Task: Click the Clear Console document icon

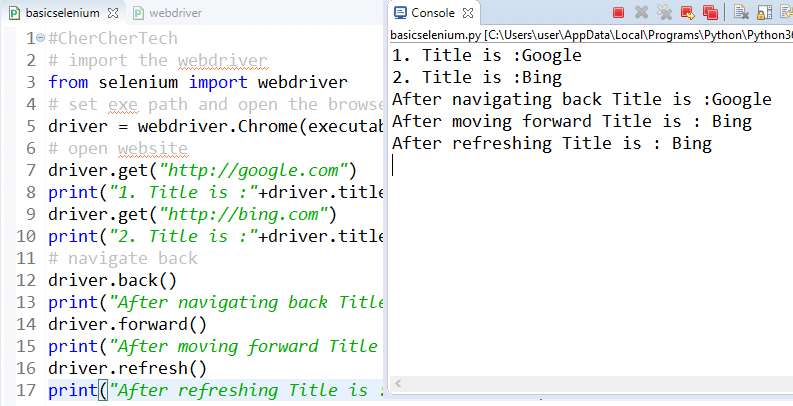Action: 741,12
